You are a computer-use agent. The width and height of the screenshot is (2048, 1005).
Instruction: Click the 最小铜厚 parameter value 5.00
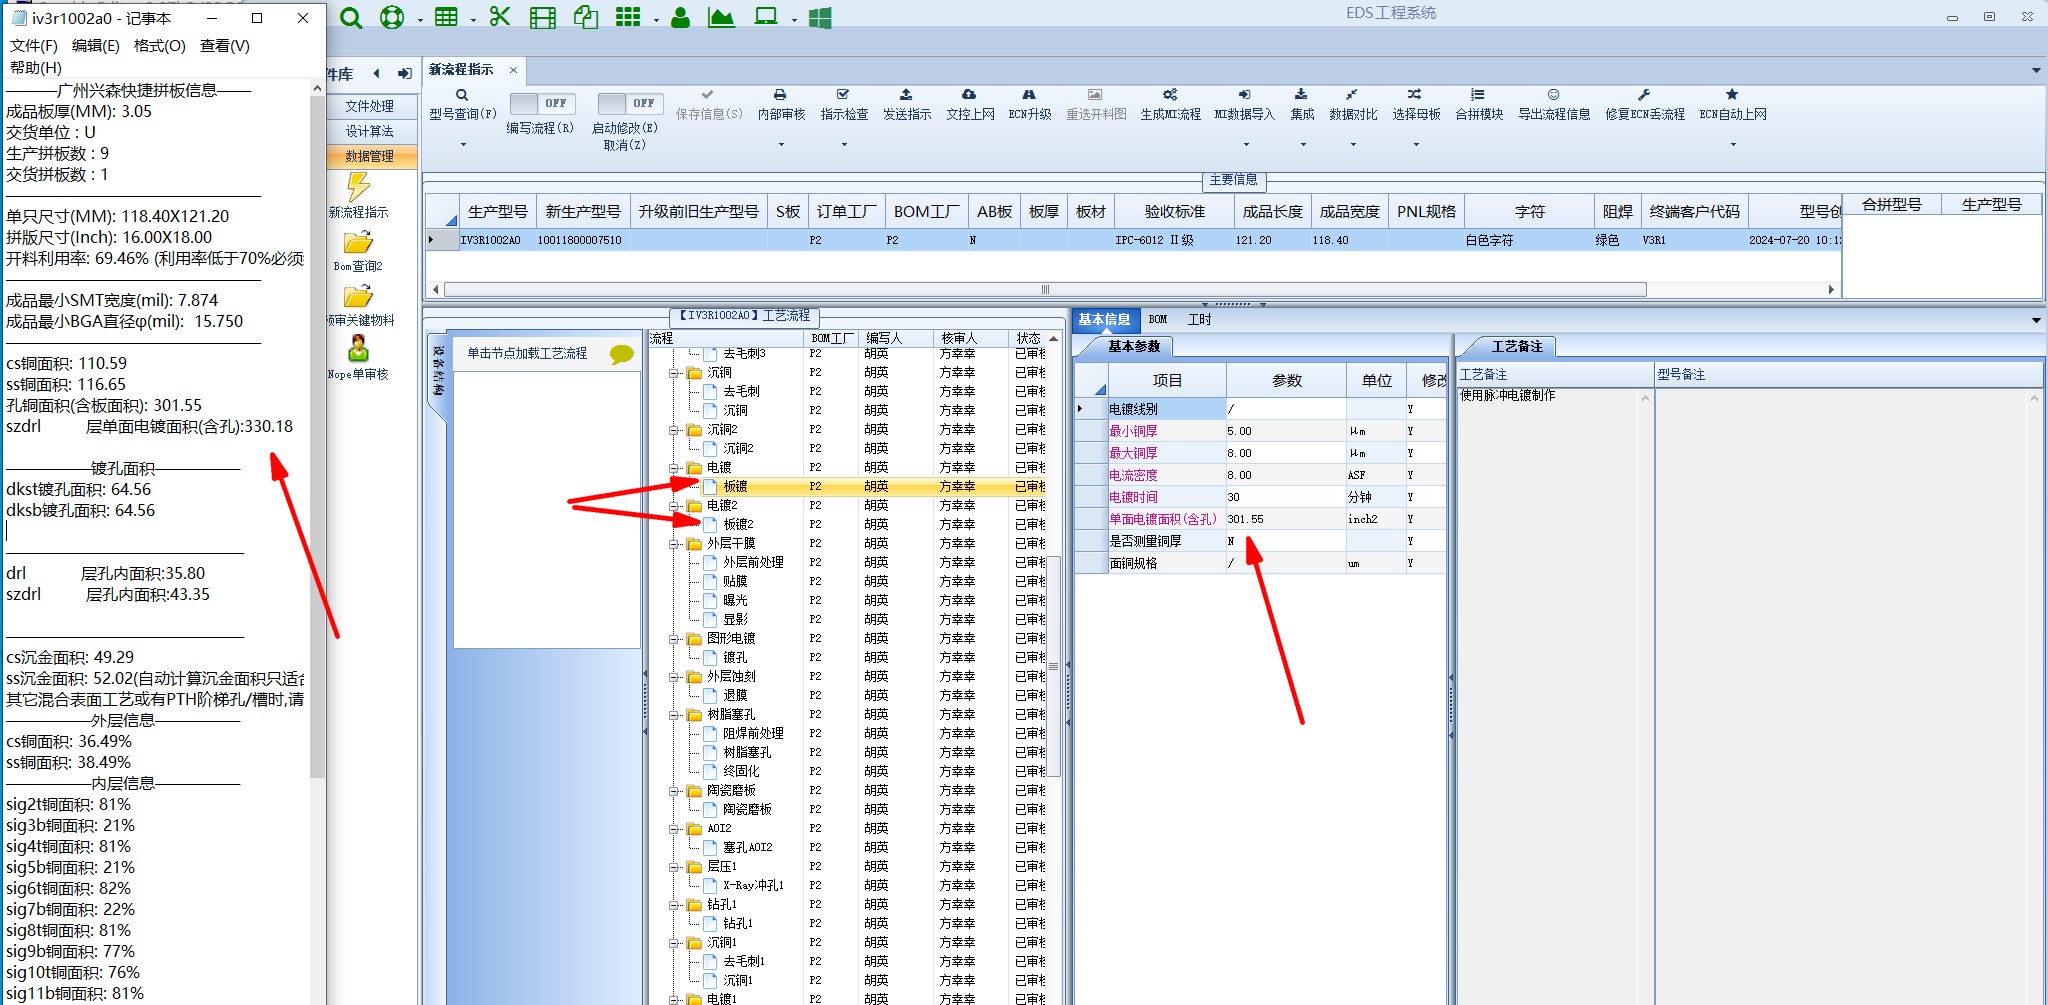click(1285, 432)
